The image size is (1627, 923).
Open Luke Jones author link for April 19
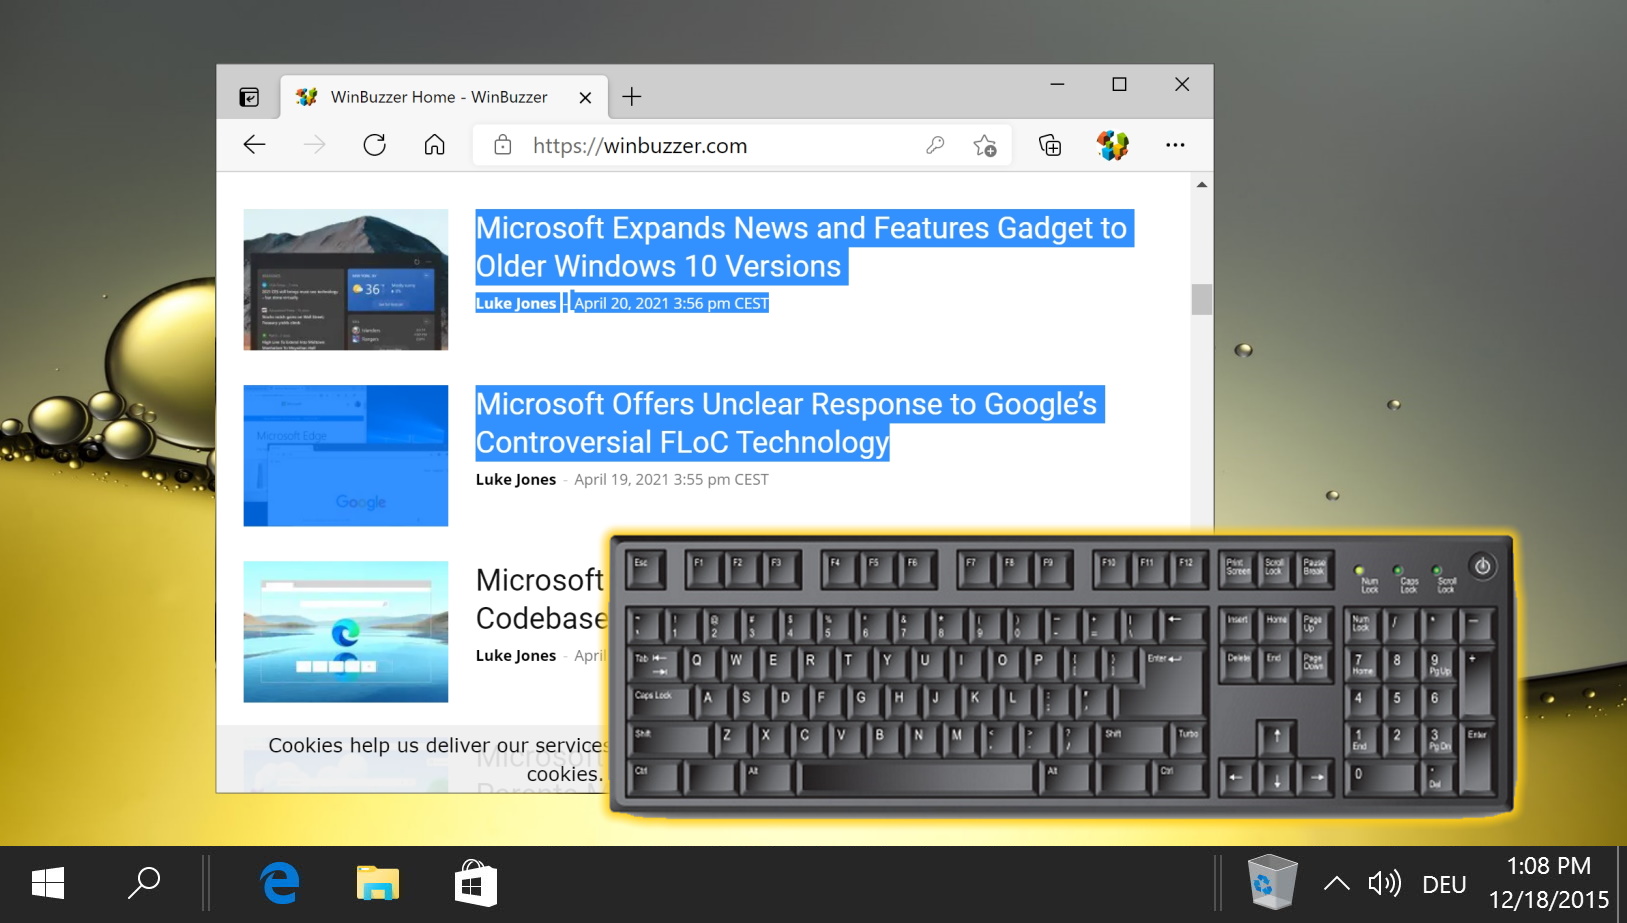(516, 479)
